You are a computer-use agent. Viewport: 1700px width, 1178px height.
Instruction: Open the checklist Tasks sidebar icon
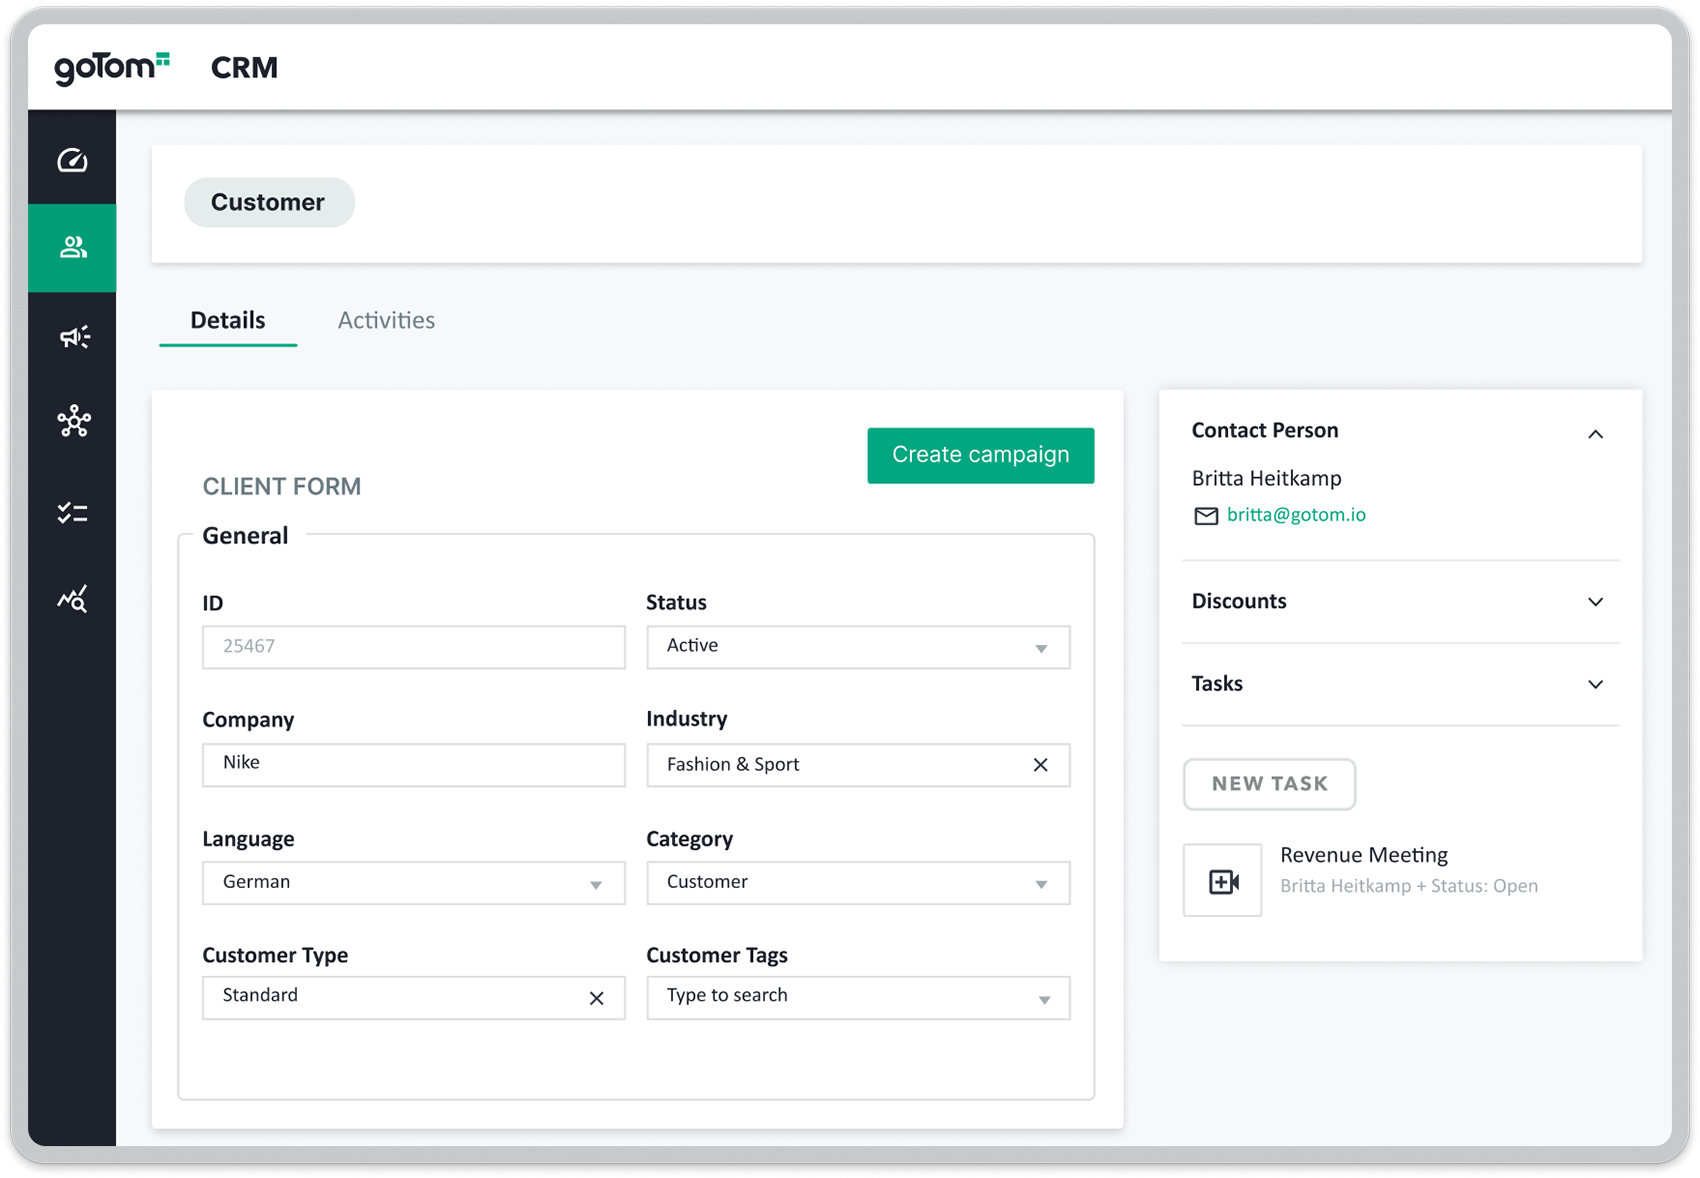(x=72, y=512)
